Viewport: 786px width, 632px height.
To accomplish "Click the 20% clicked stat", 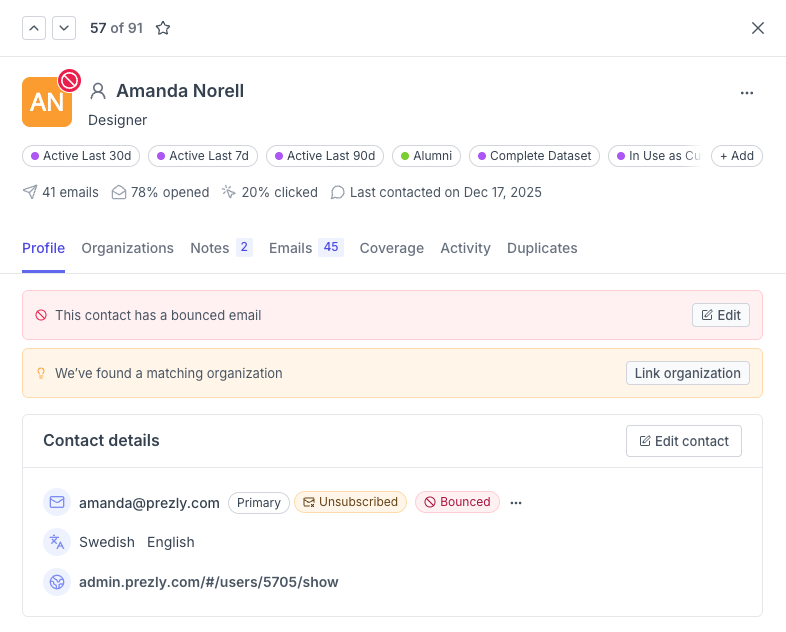I will click(x=270, y=192).
